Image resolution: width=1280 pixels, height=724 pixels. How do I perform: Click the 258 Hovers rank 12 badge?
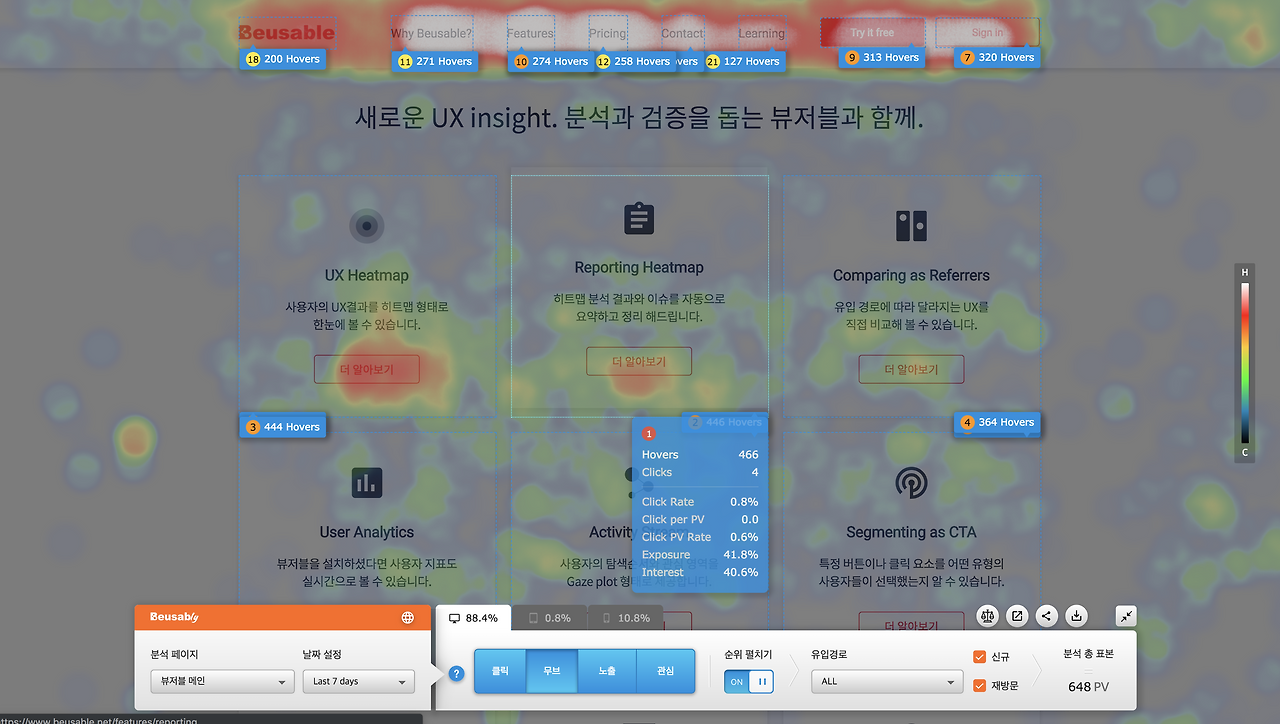[x=634, y=61]
